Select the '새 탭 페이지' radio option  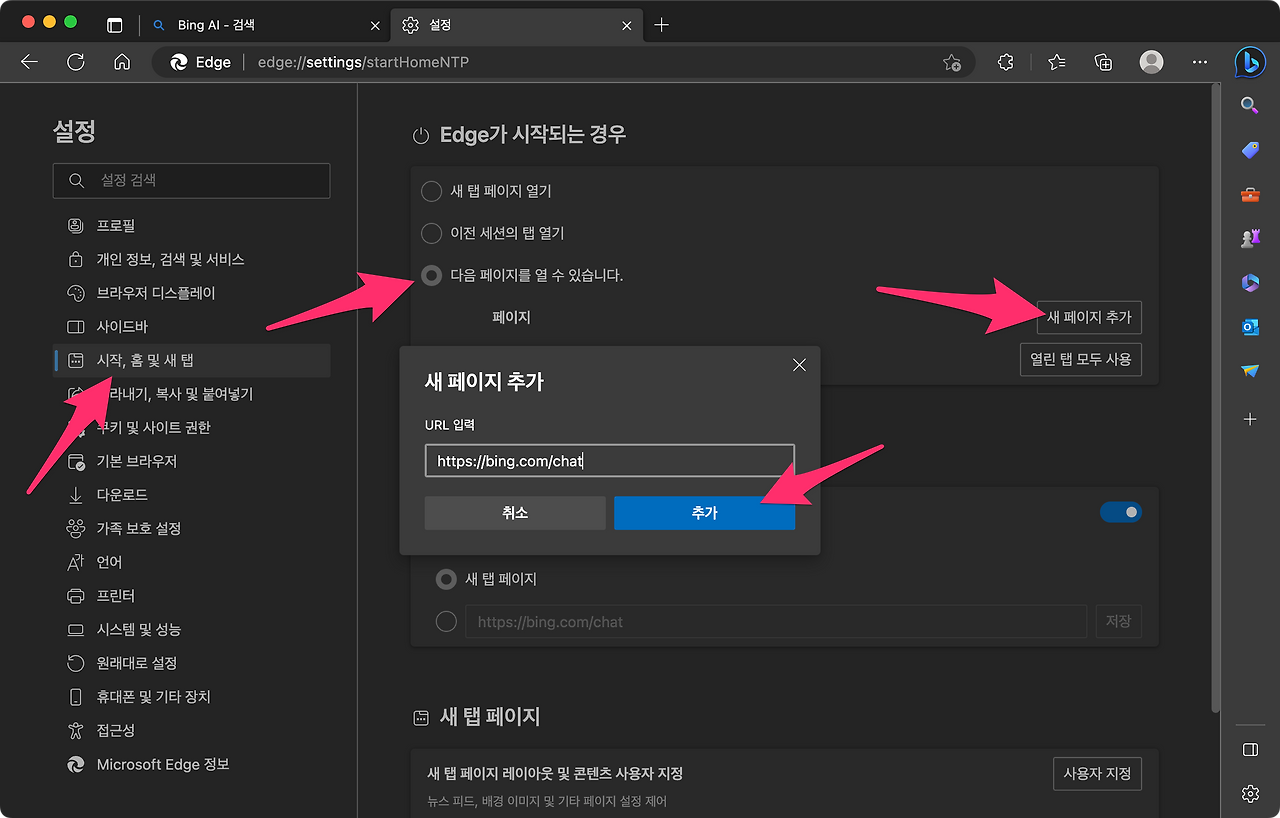pos(446,578)
